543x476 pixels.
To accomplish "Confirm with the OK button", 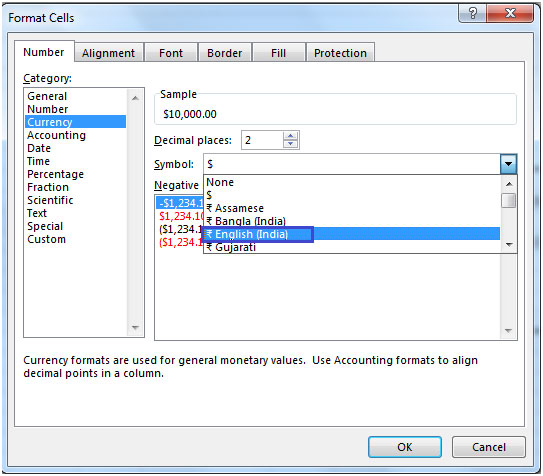I will pos(404,447).
